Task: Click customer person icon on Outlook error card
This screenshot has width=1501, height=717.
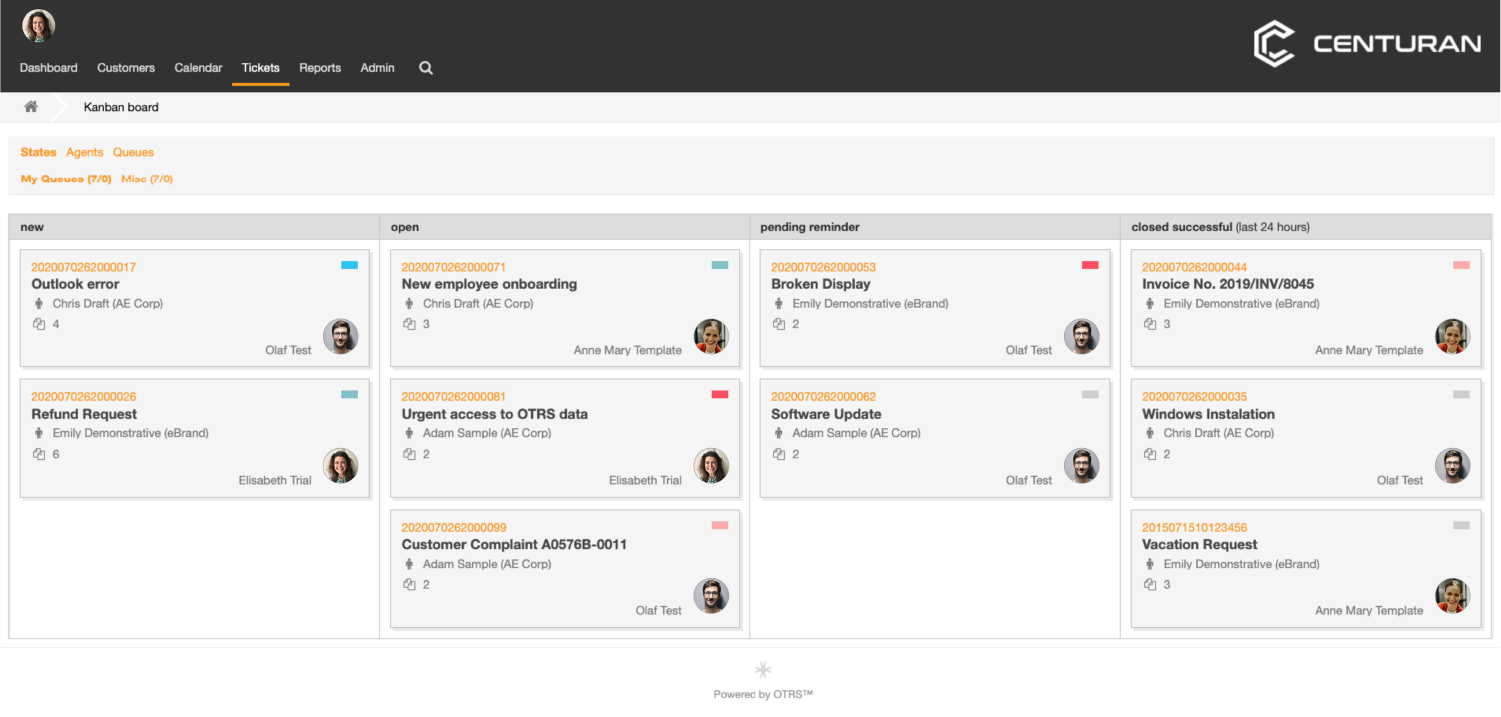Action: coord(39,303)
